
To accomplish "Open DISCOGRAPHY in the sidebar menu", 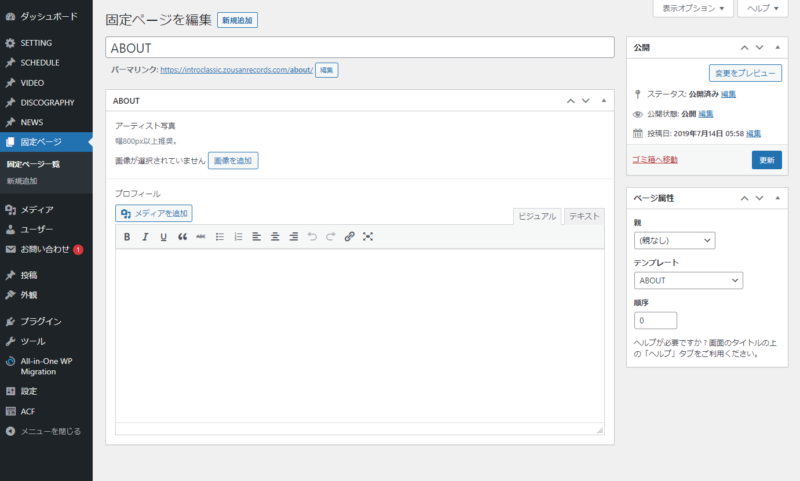I will [x=47, y=102].
